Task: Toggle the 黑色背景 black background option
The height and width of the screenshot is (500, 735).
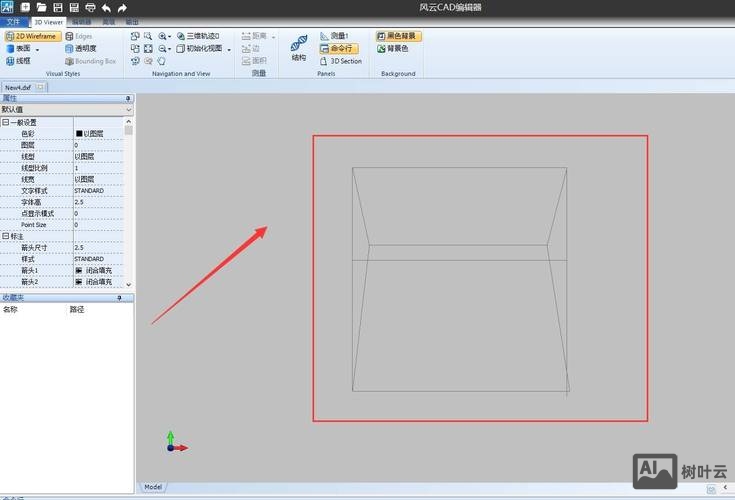Action: tap(398, 36)
